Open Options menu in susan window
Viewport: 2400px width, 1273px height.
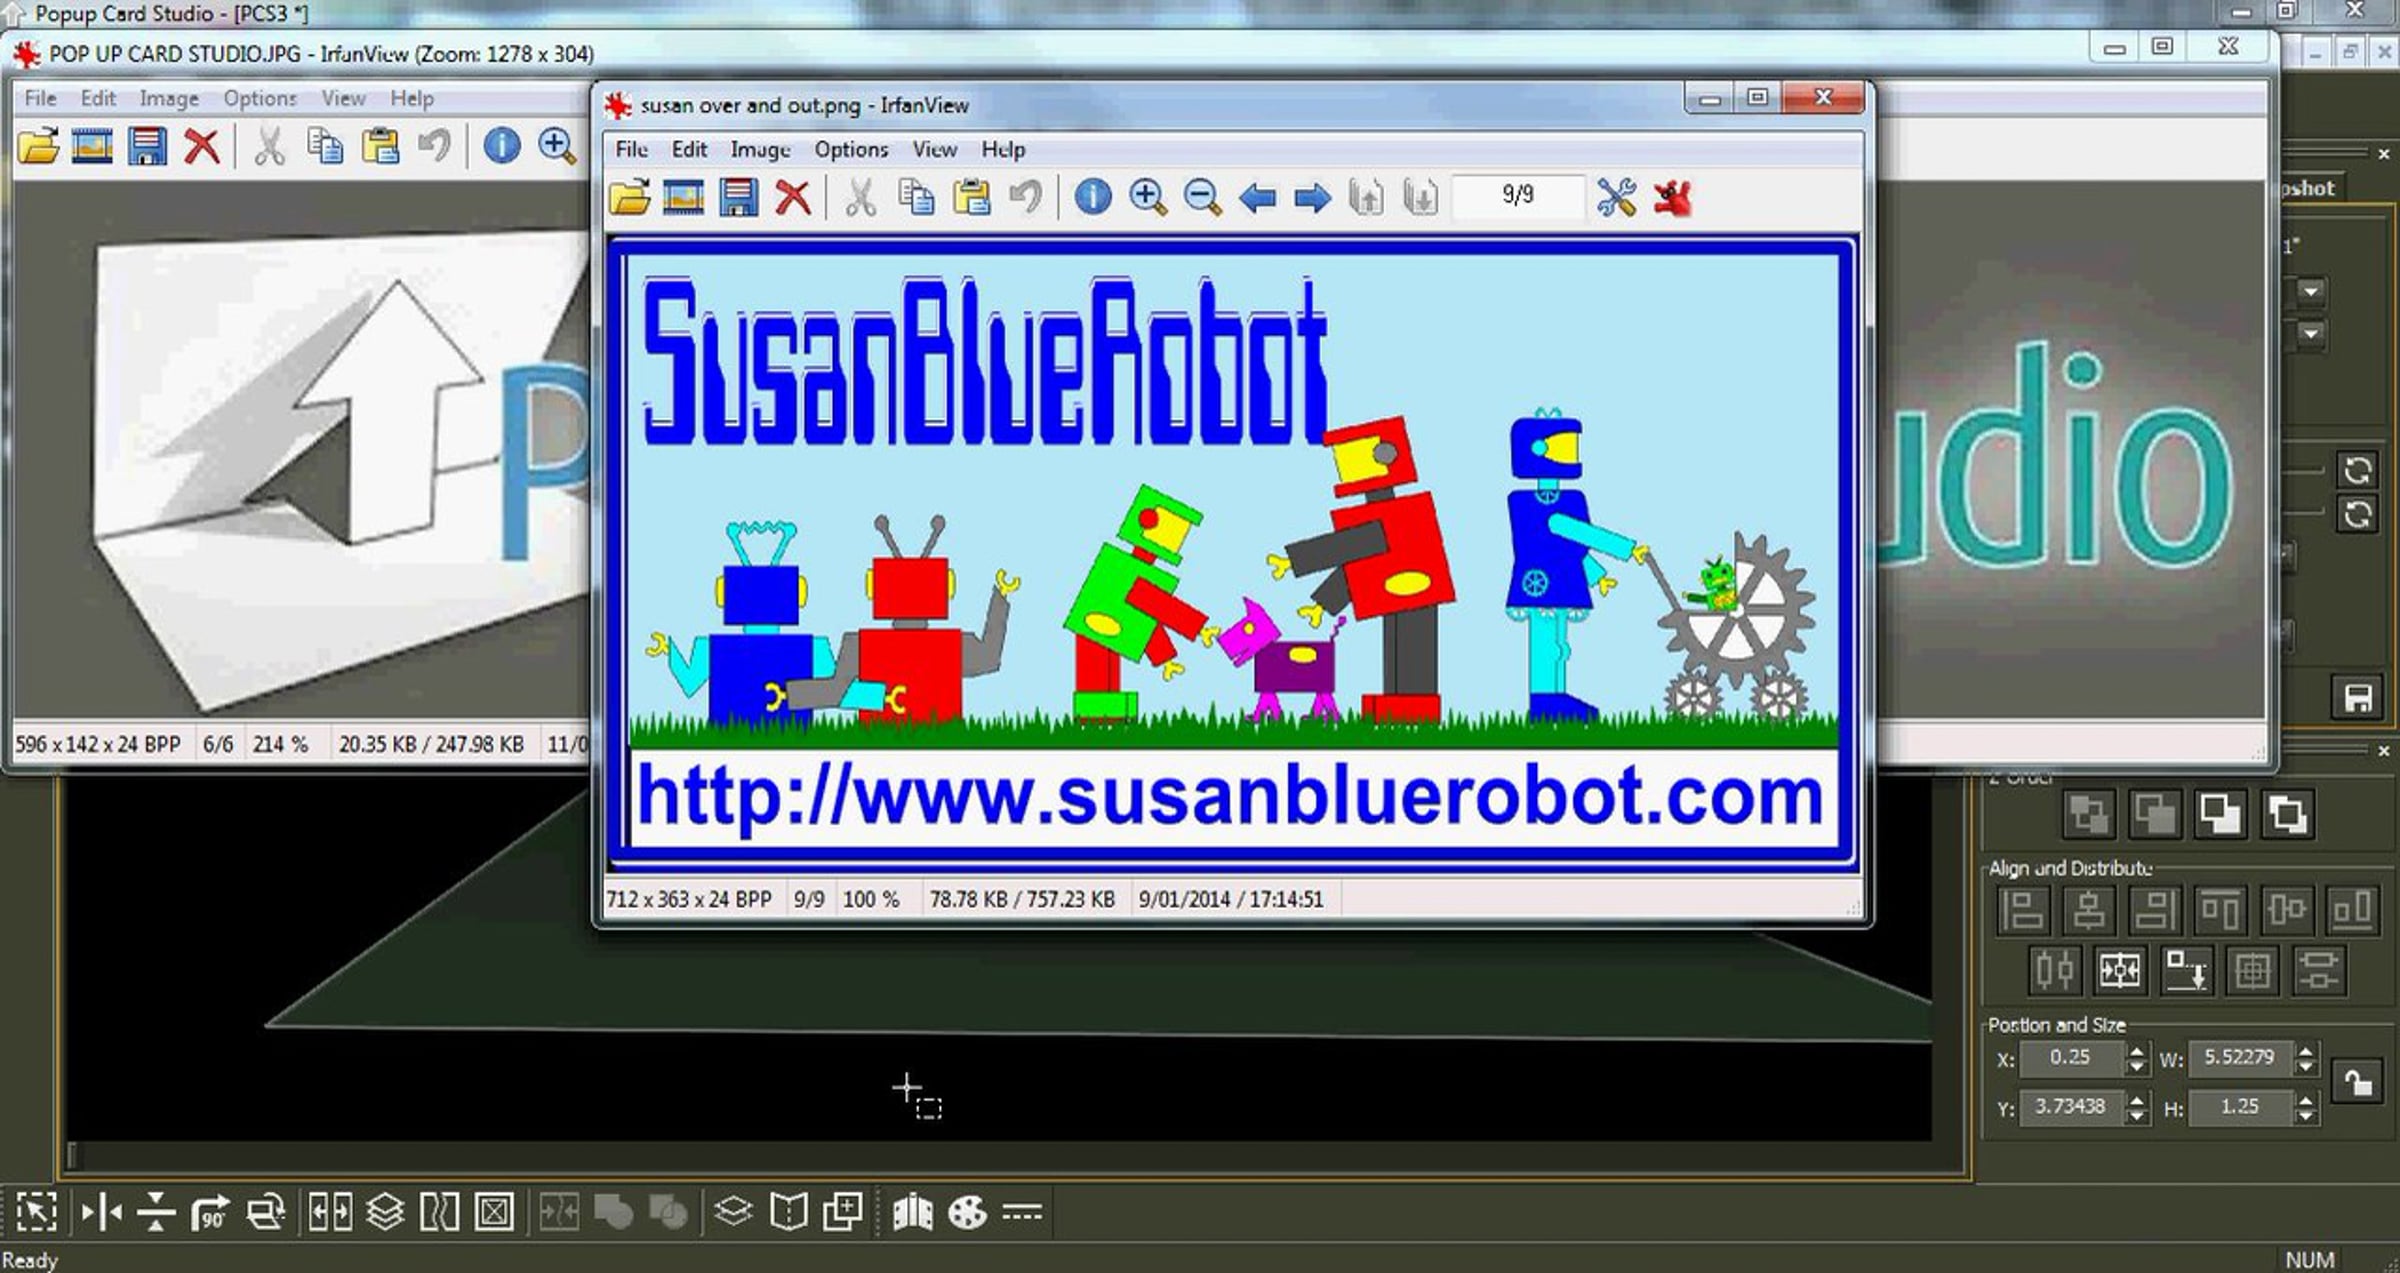point(851,149)
